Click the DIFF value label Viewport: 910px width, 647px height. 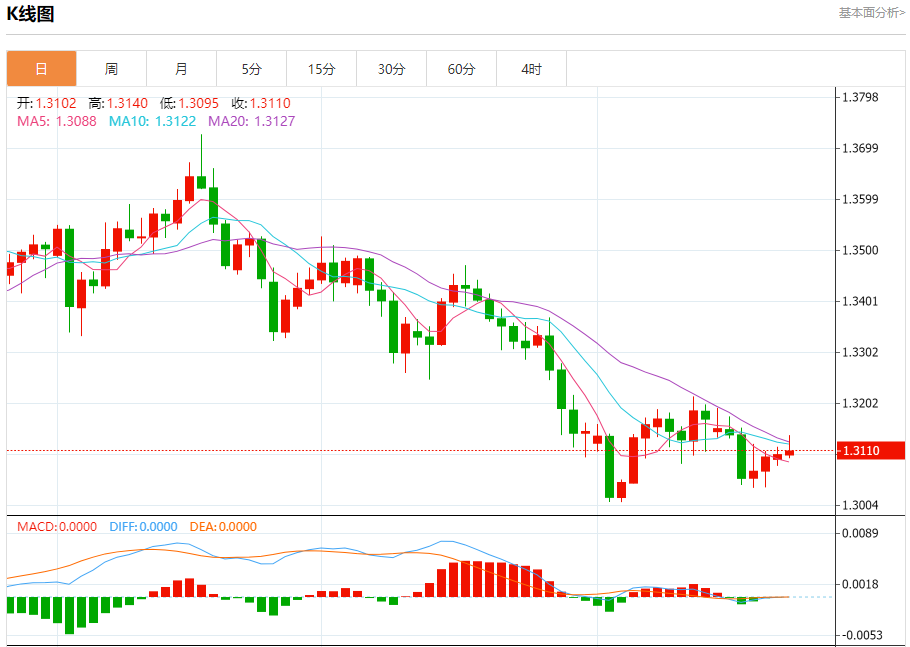(141, 526)
